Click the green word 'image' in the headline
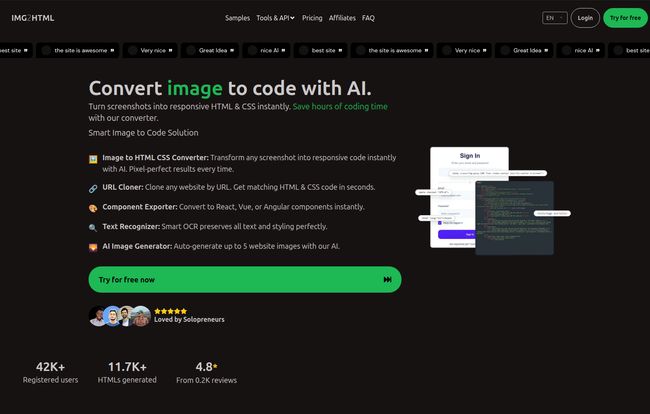This screenshot has height=414, width=650. [x=195, y=89]
